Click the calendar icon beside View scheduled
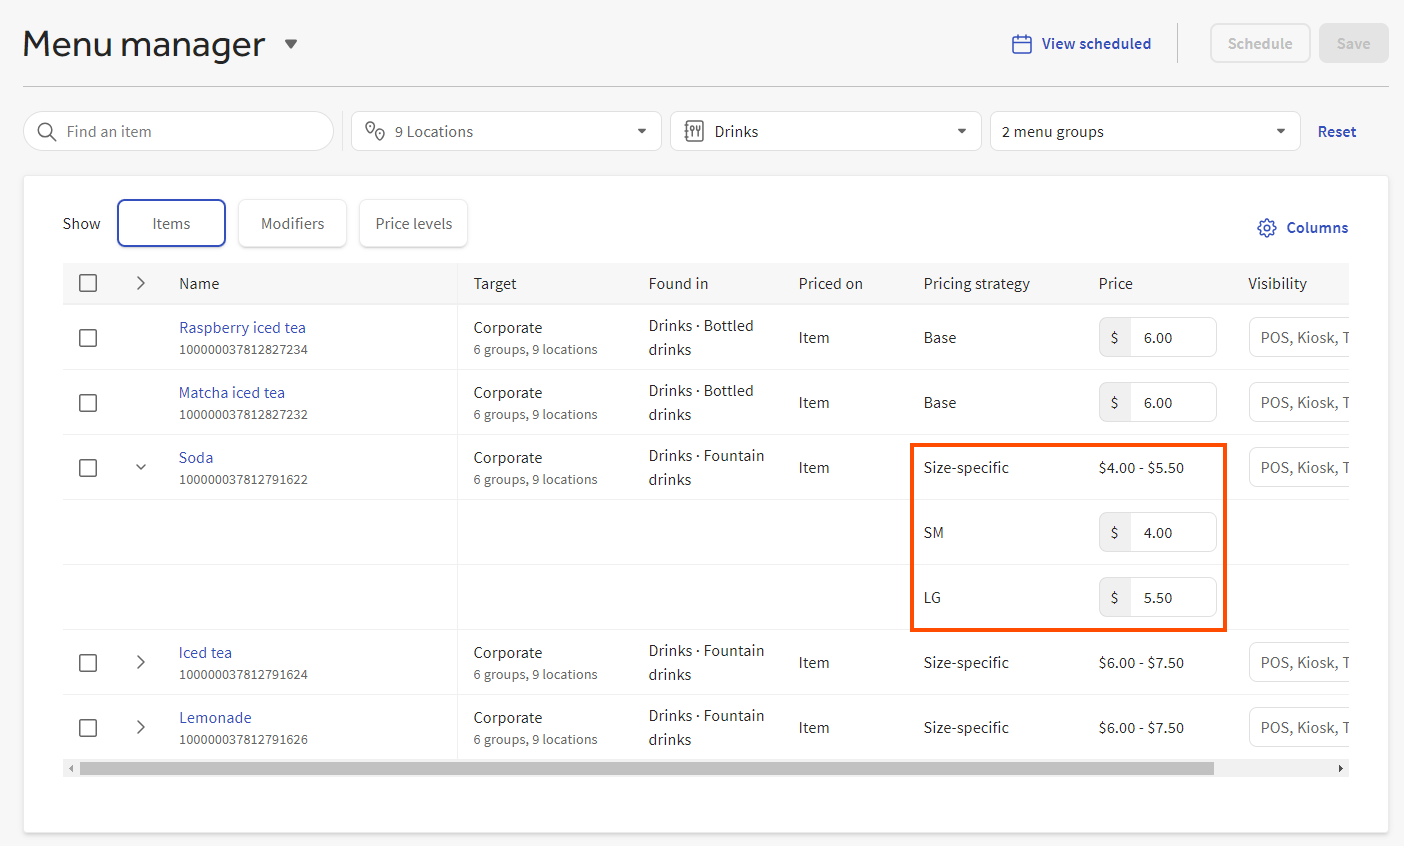Screen dimensions: 1404x846 tap(1022, 44)
